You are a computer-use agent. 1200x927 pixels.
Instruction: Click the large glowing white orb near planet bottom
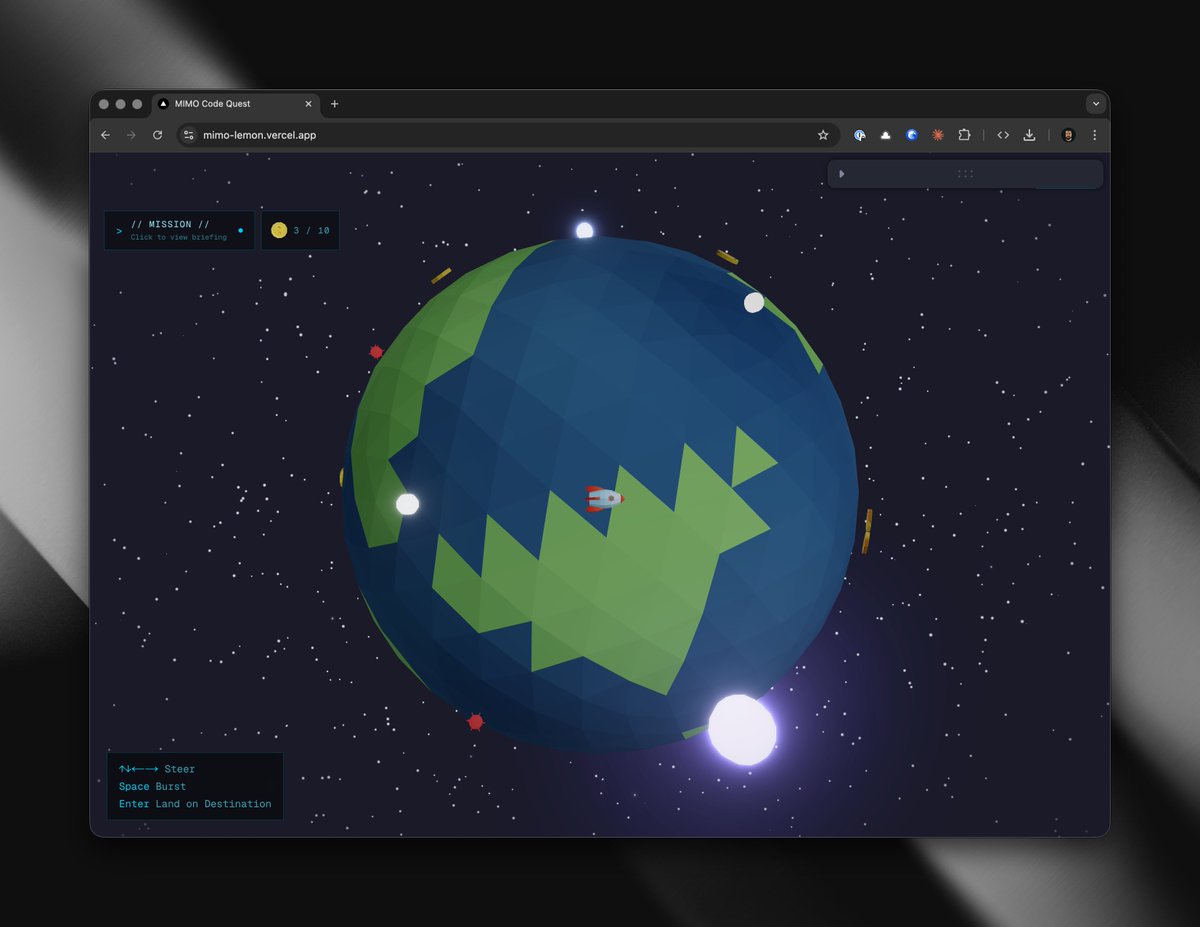(x=742, y=729)
